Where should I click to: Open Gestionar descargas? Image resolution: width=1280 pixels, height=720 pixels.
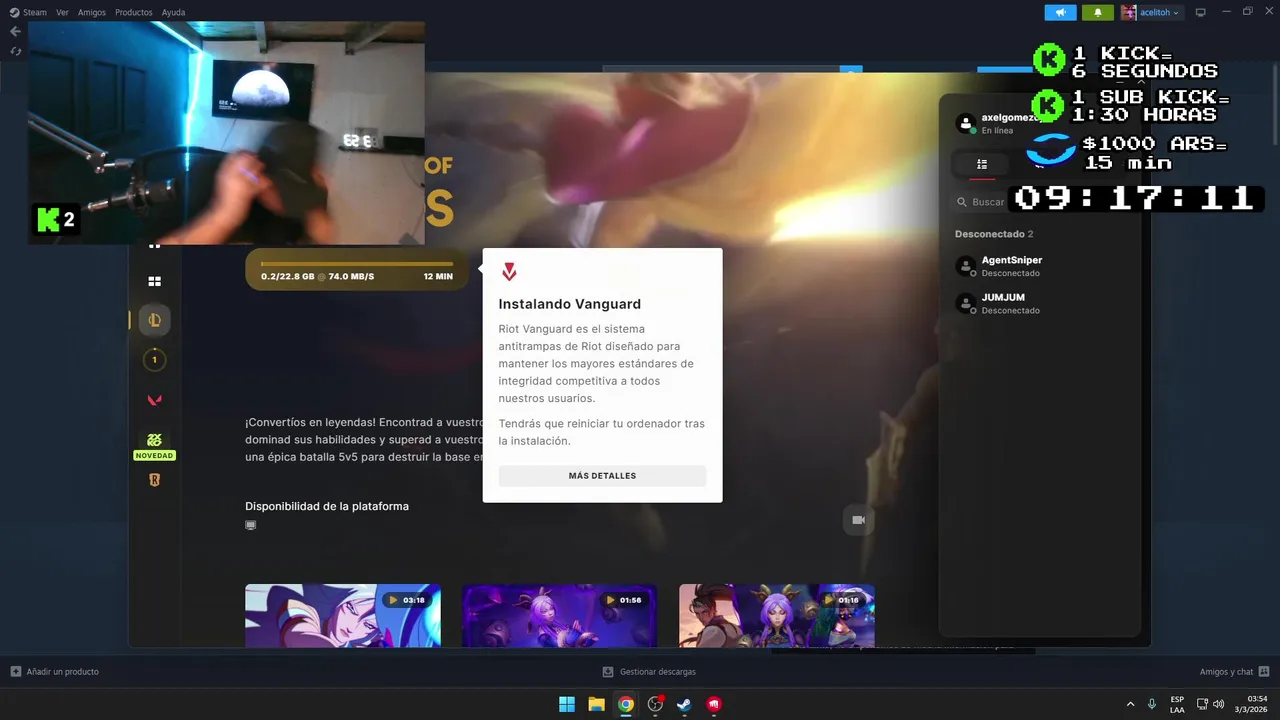pyautogui.click(x=649, y=672)
